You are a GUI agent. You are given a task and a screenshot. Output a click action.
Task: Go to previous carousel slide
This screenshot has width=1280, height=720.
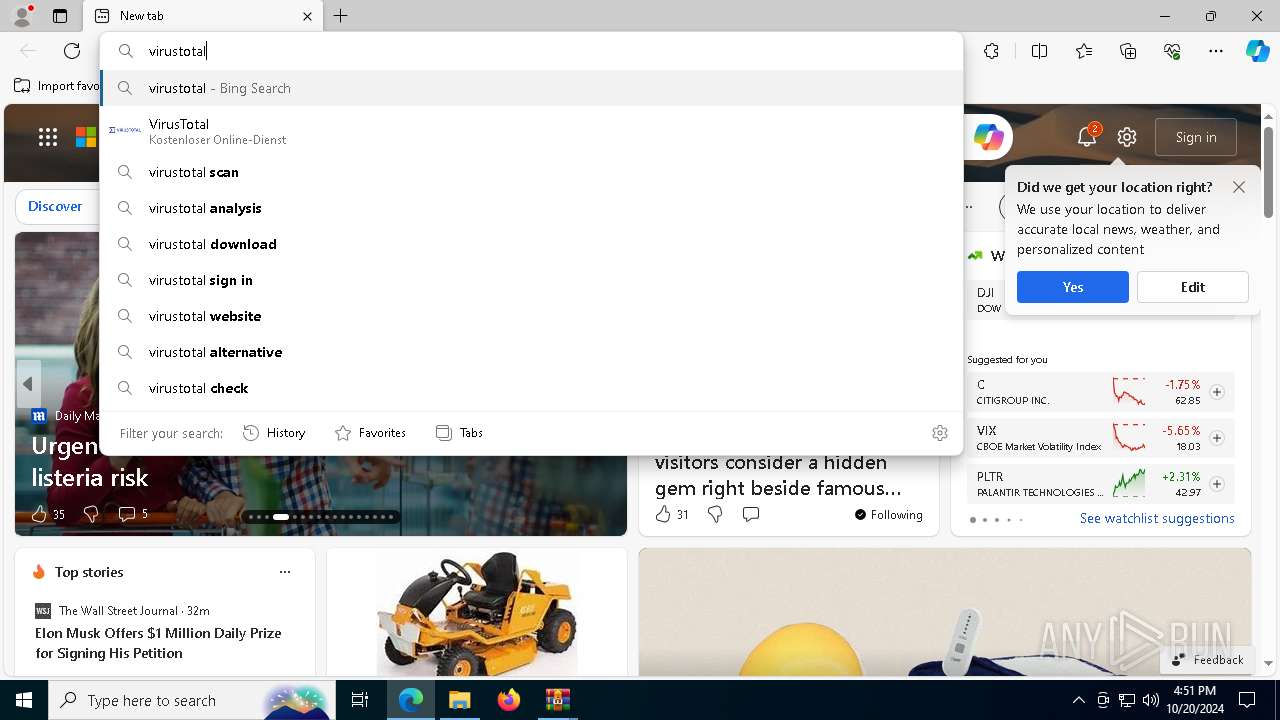[x=28, y=384]
